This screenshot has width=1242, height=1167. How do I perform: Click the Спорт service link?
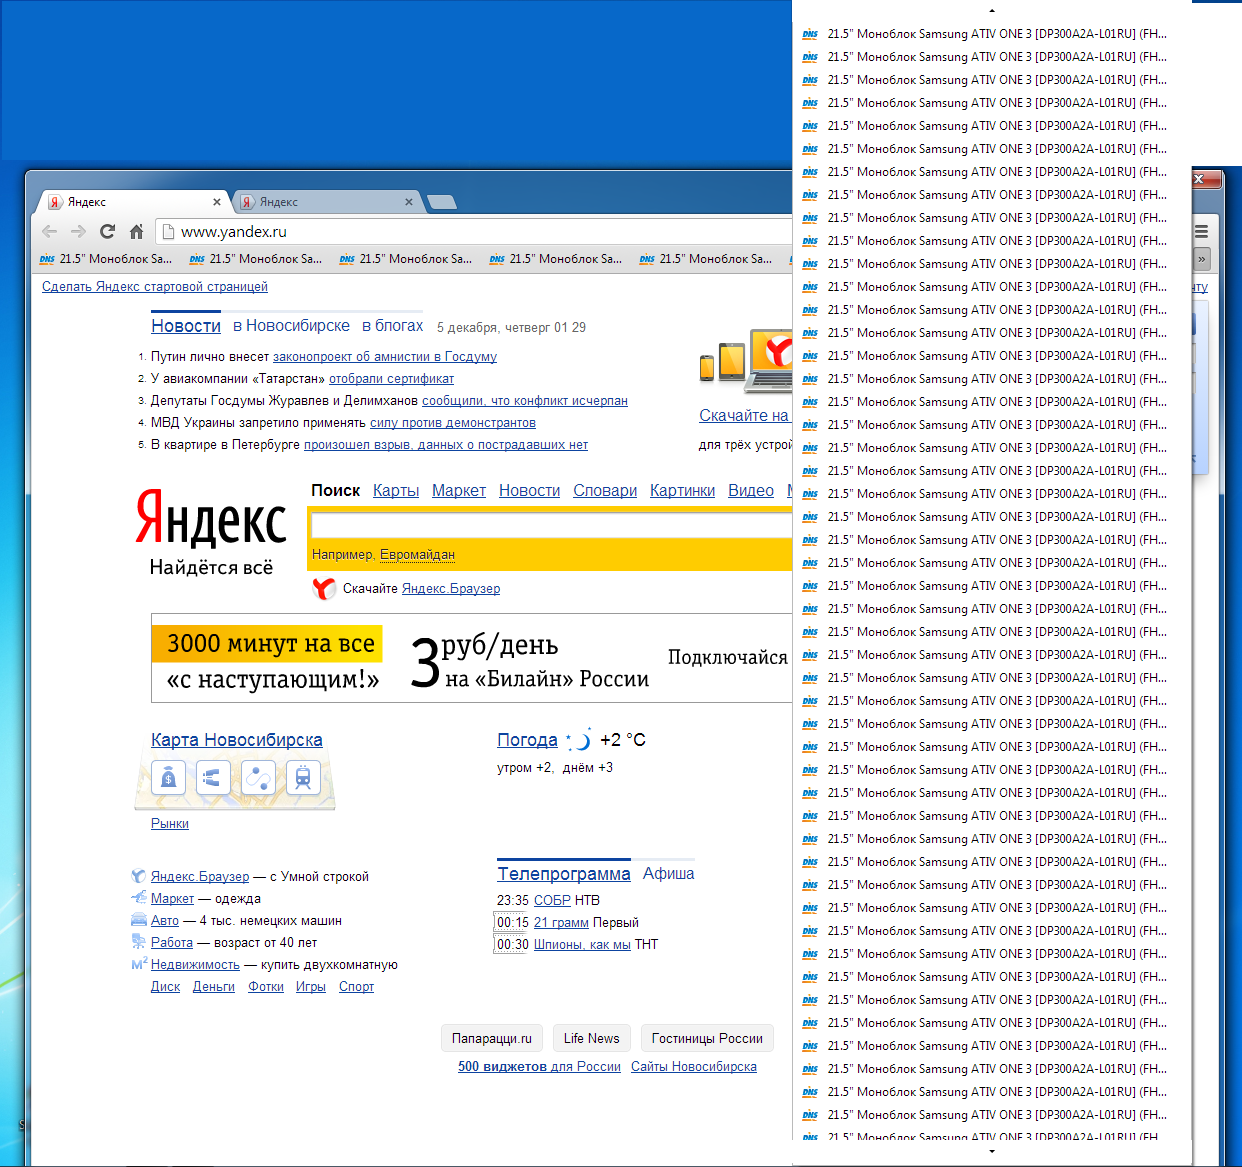[356, 987]
